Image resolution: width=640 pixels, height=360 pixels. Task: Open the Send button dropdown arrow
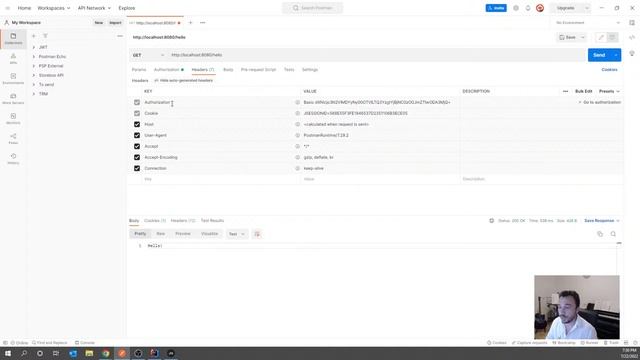coord(616,55)
